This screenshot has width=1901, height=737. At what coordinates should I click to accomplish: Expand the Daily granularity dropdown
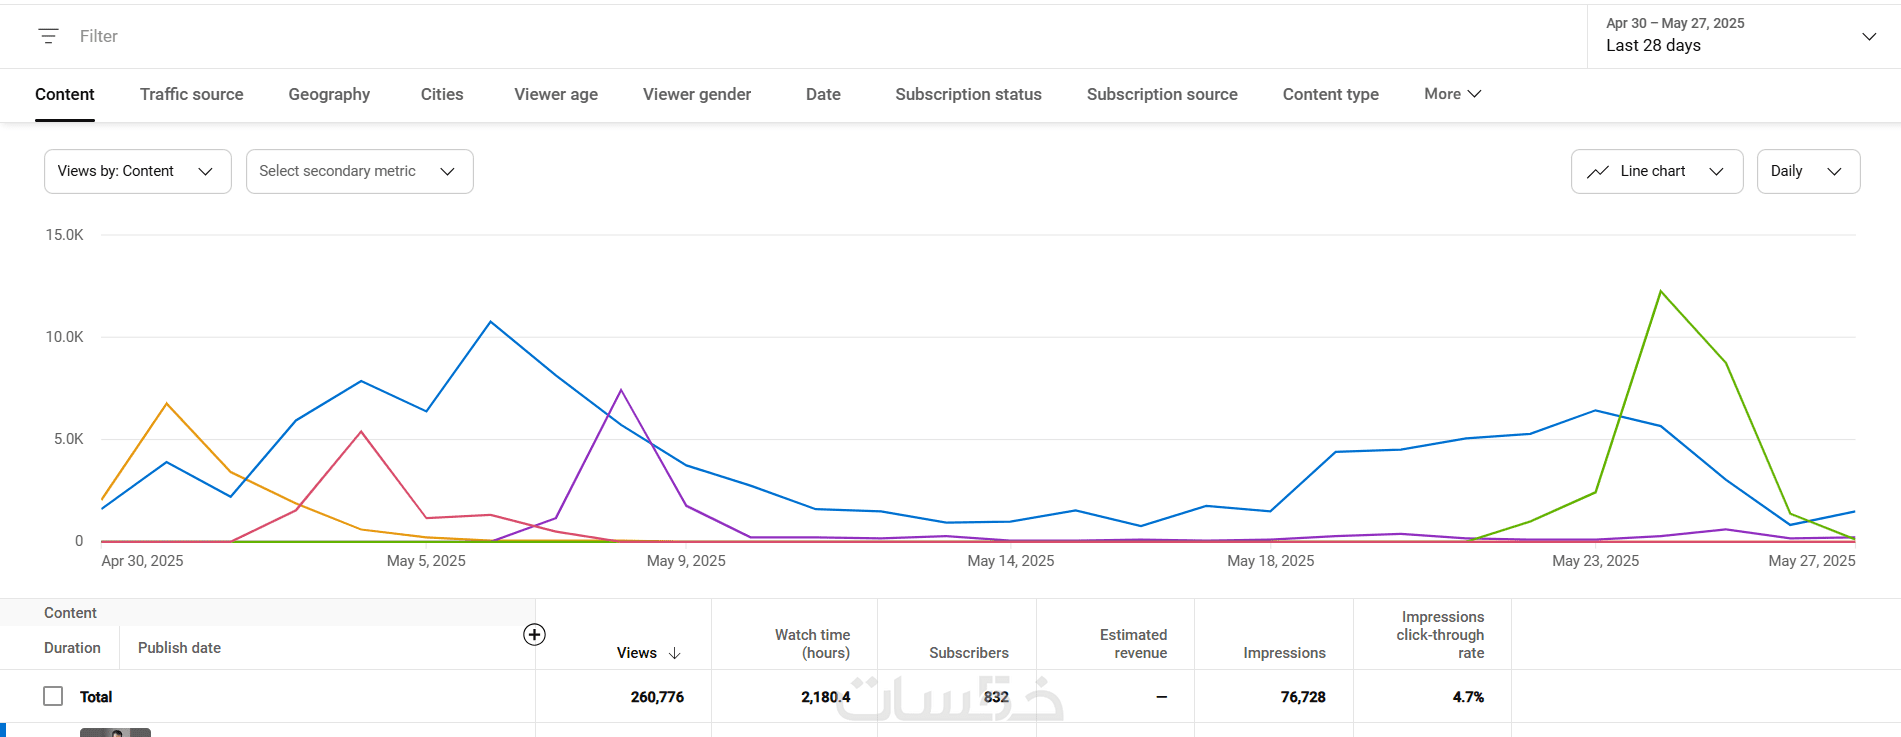click(1807, 172)
